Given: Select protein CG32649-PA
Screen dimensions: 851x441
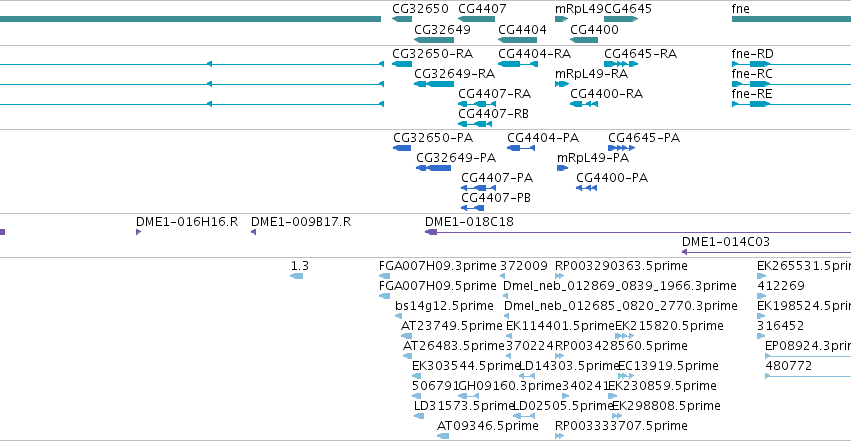Looking at the screenshot, I should [x=434, y=168].
